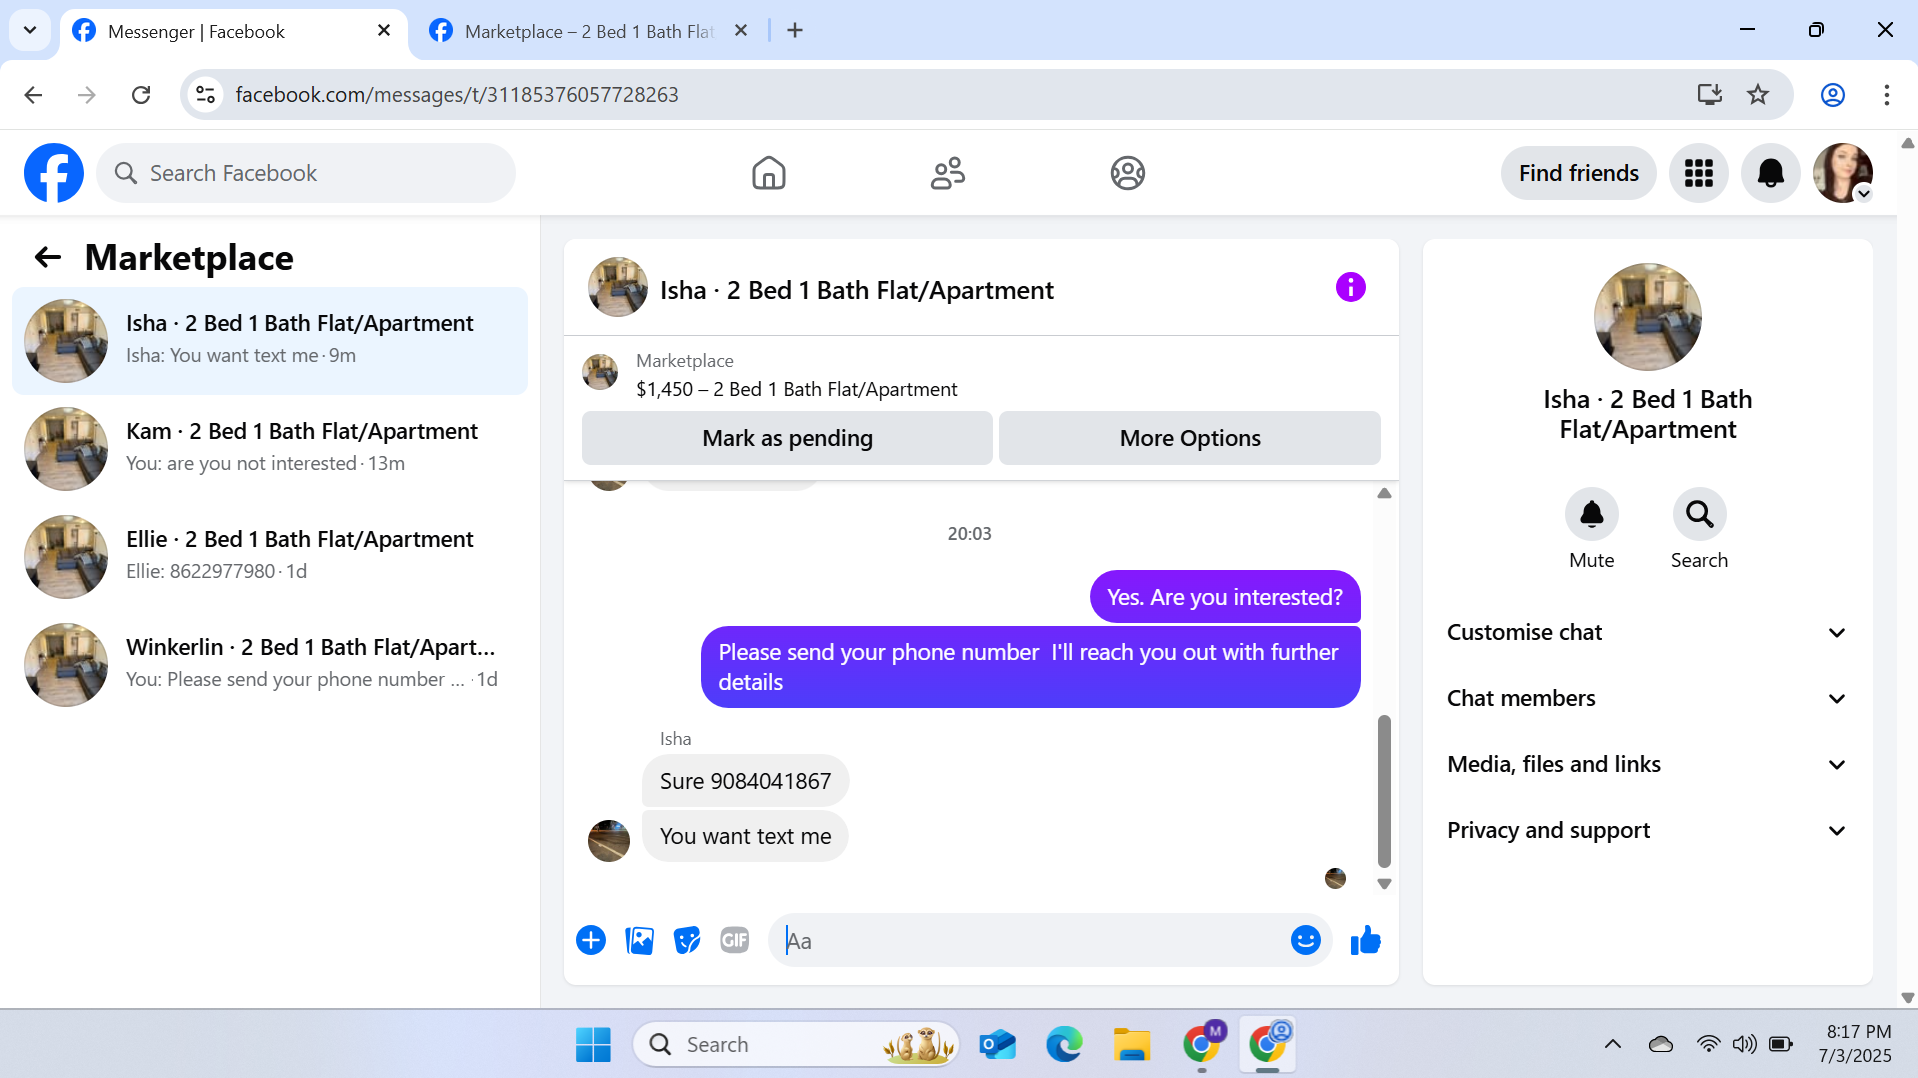Image resolution: width=1918 pixels, height=1078 pixels.
Task: Open the $1,450 Marketplace listing link
Action: [x=796, y=389]
